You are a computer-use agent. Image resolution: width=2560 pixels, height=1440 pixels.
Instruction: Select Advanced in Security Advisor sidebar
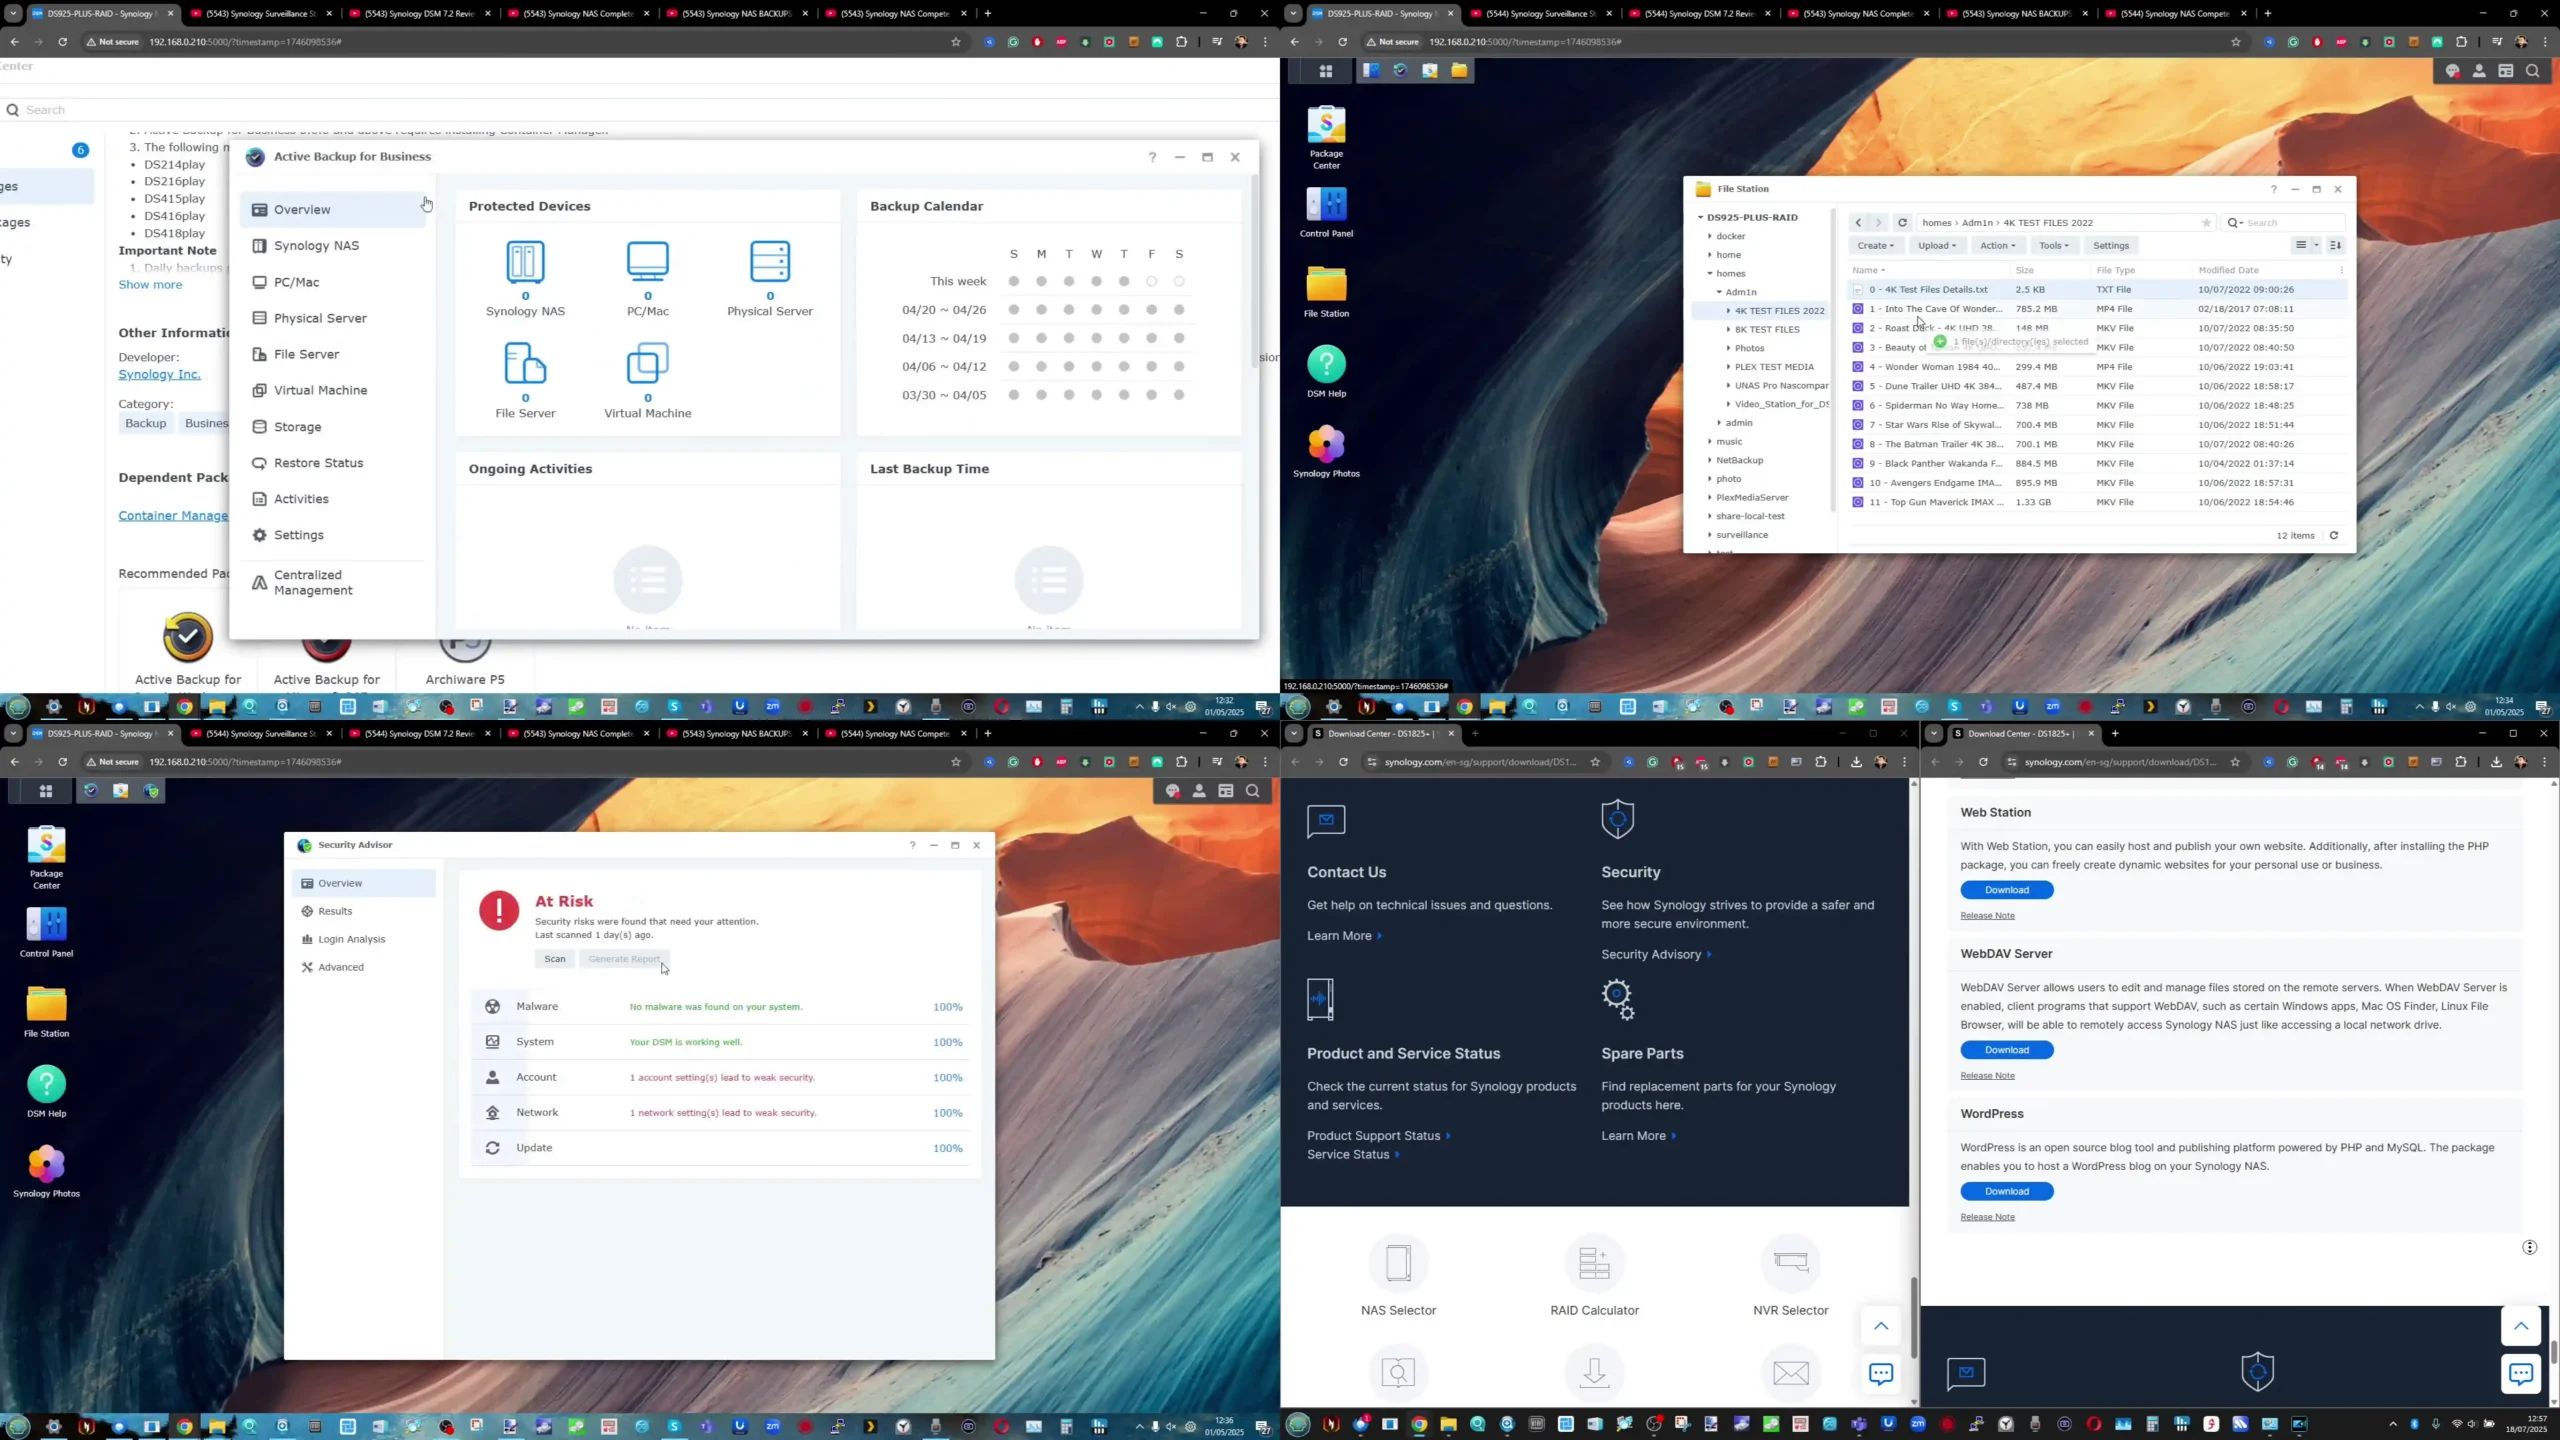click(364, 967)
